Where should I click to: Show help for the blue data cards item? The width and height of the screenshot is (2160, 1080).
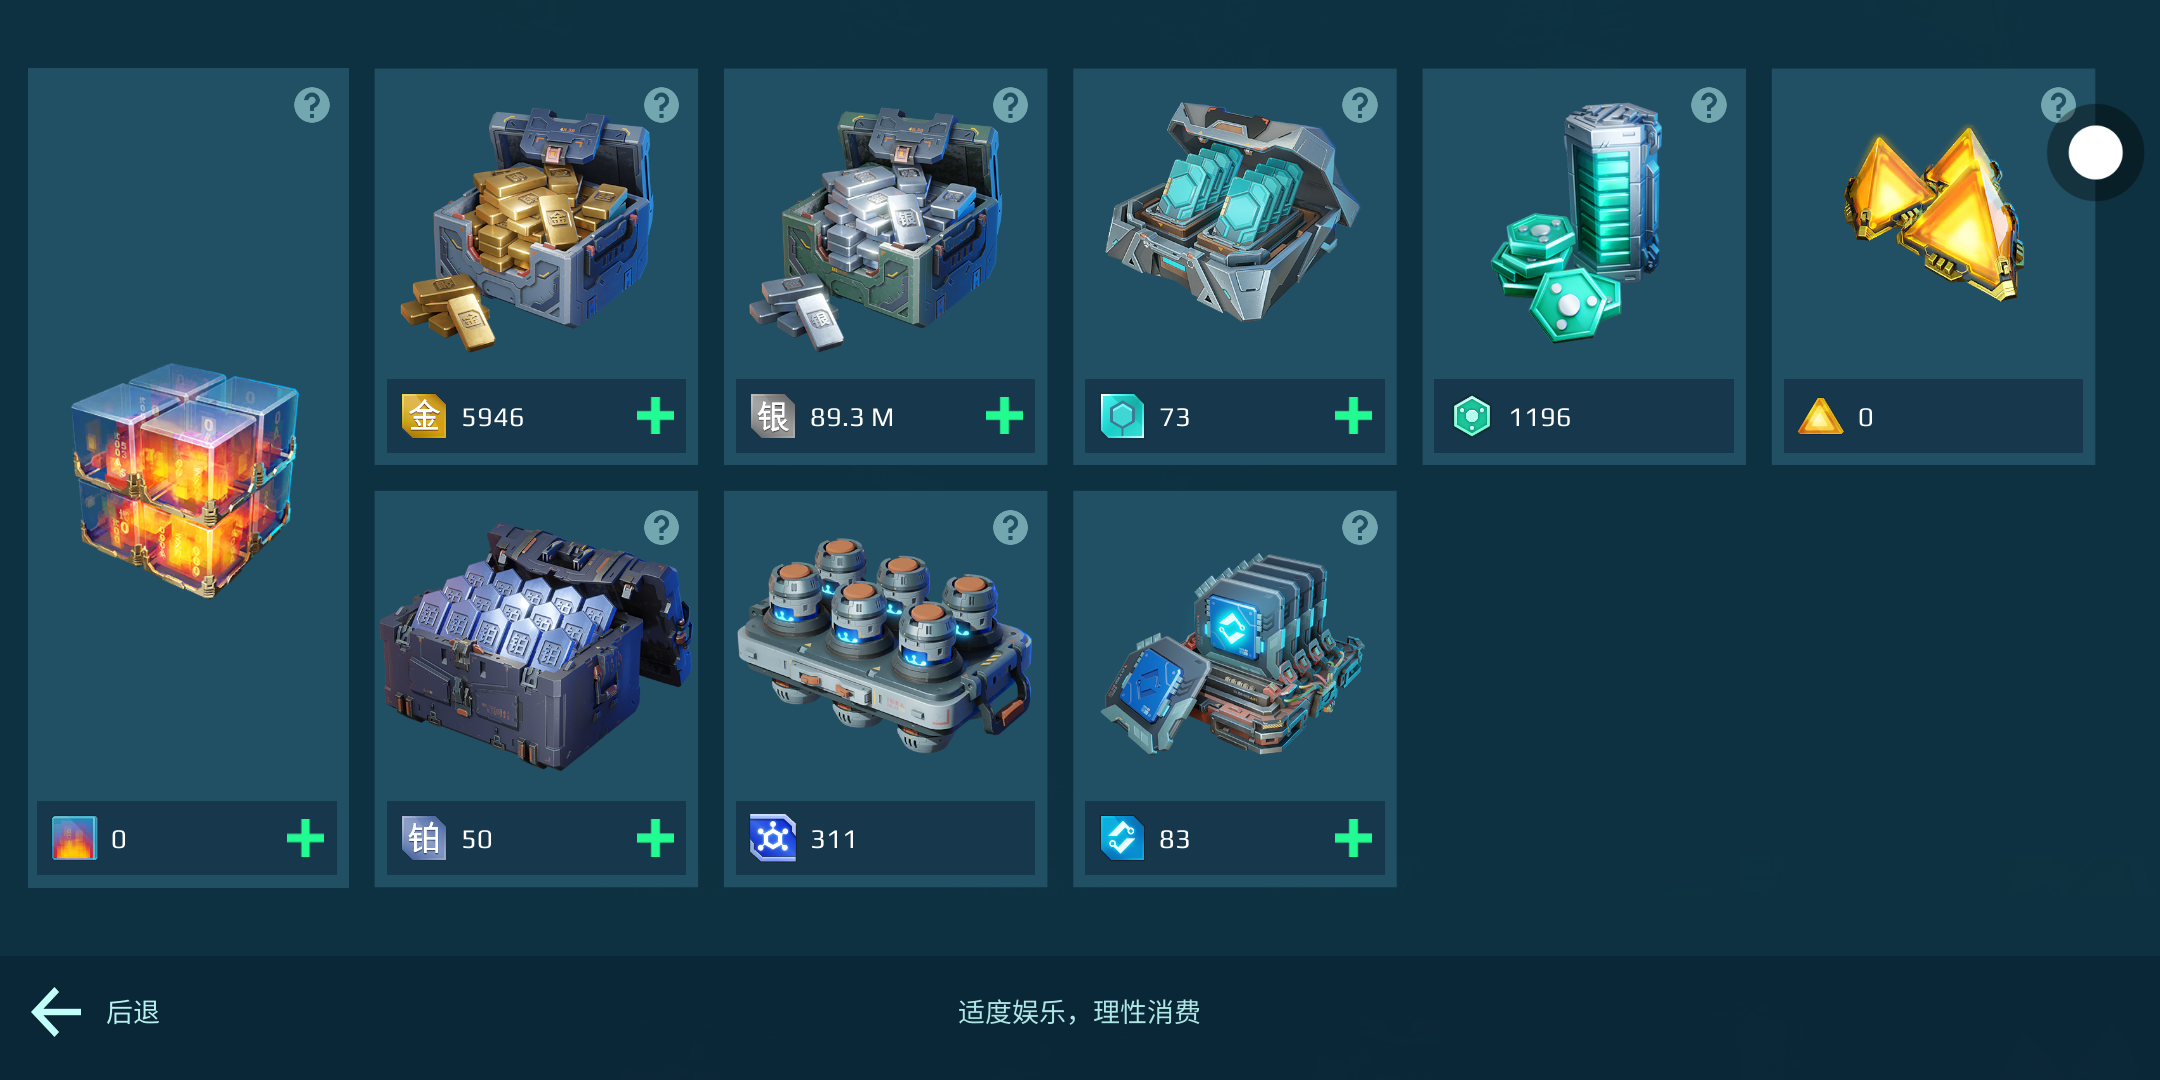(1360, 527)
